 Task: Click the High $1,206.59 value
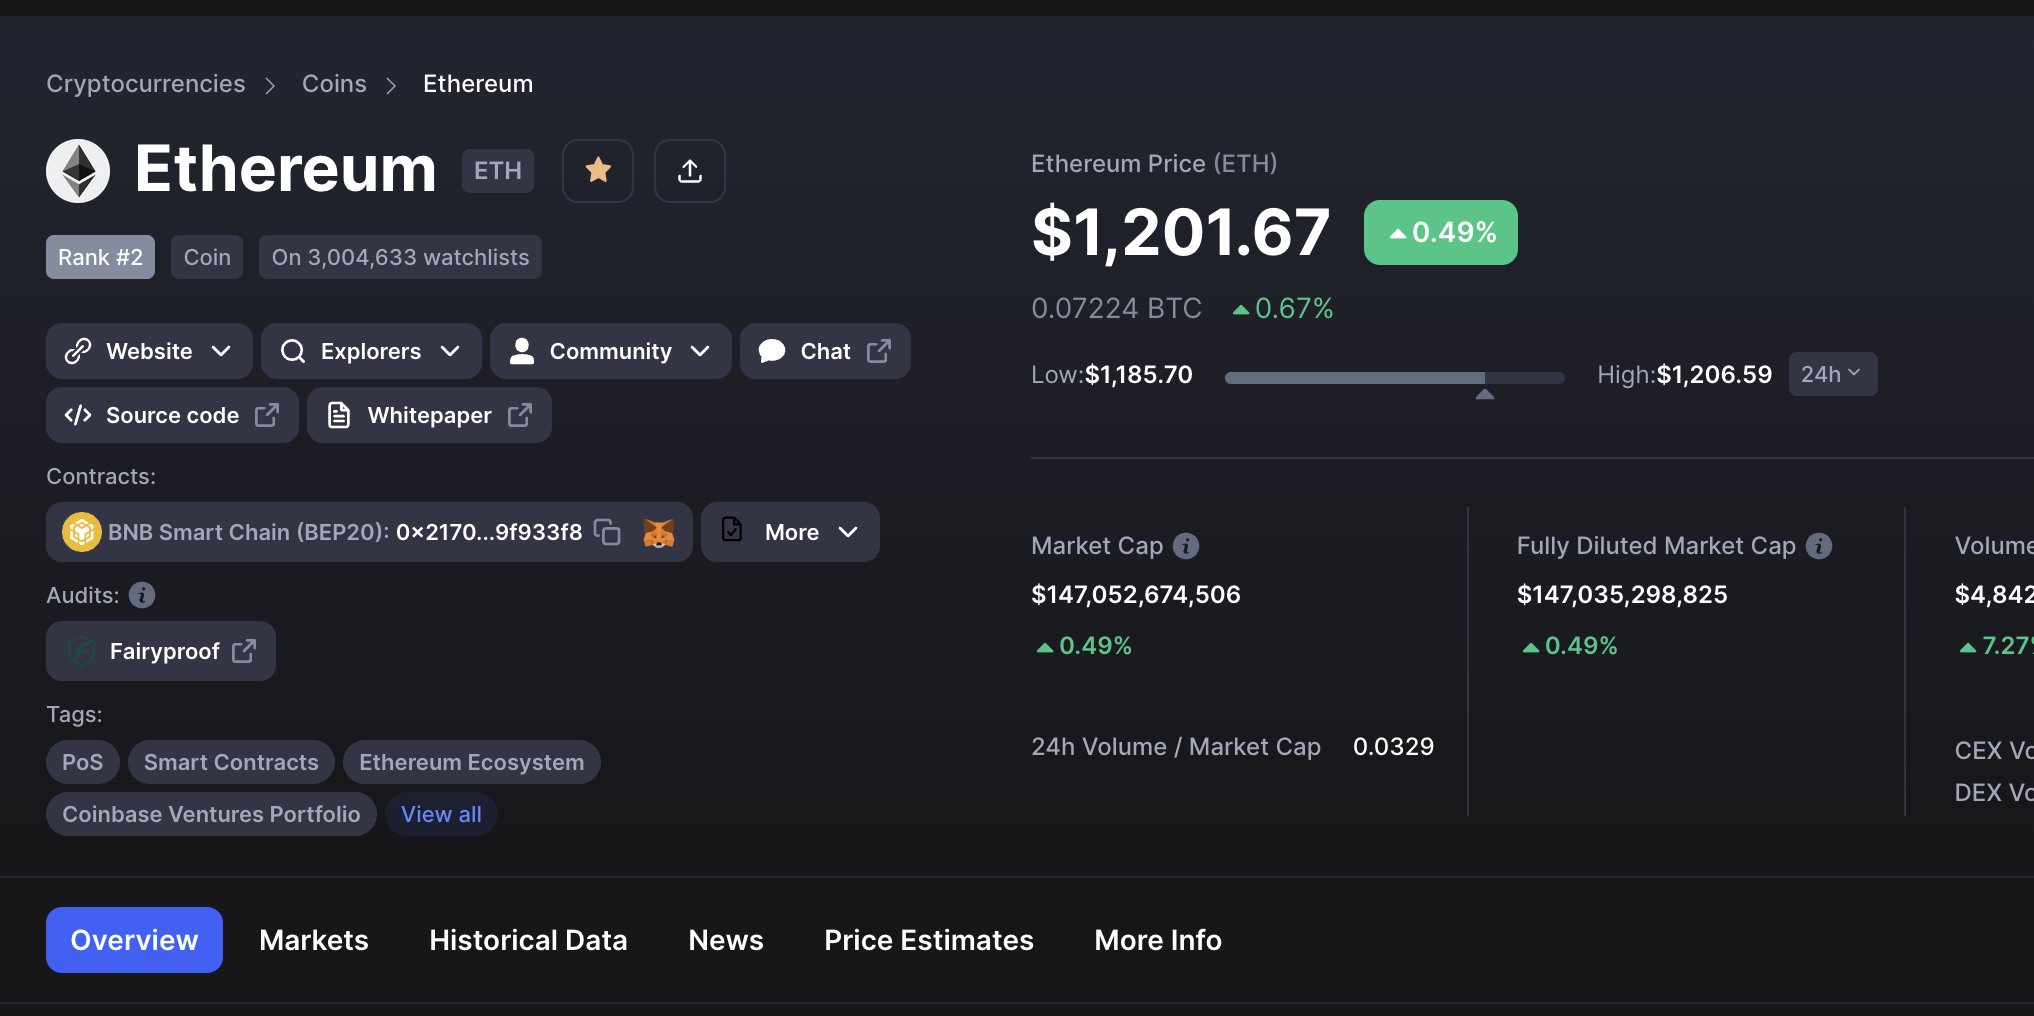[x=1714, y=375]
